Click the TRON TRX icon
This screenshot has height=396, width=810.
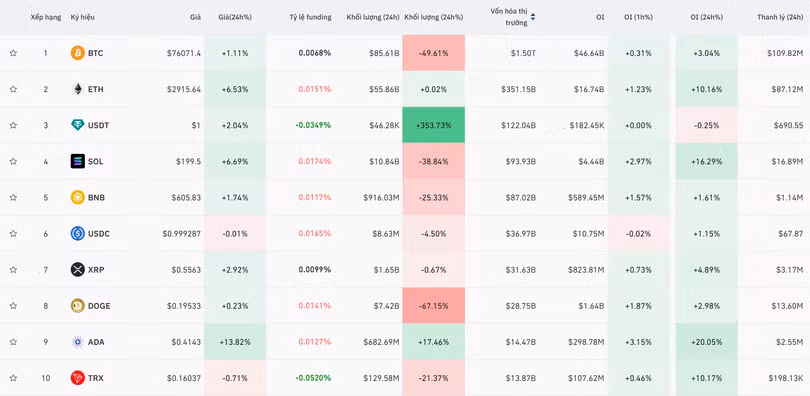coord(77,378)
